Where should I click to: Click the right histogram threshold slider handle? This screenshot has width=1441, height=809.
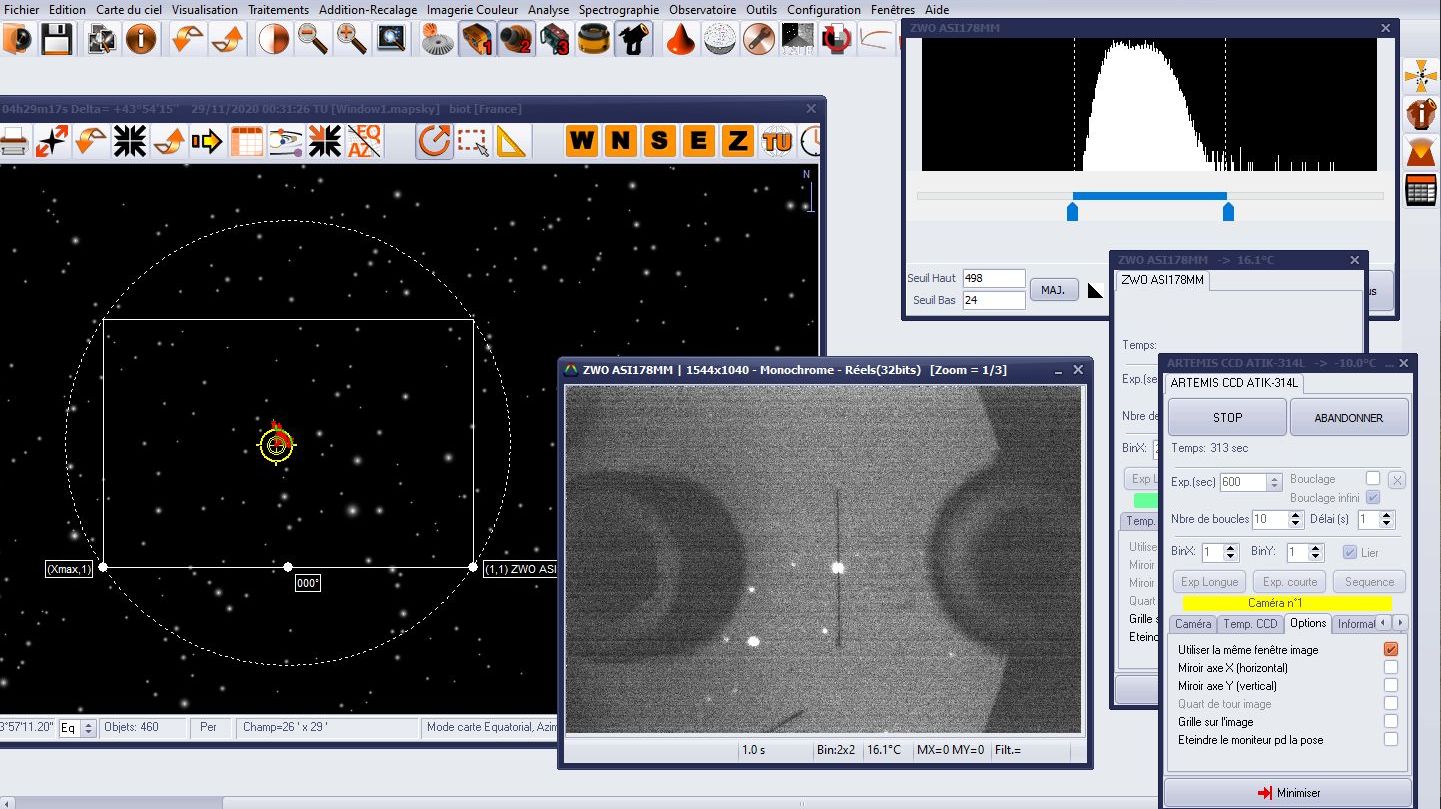1228,212
